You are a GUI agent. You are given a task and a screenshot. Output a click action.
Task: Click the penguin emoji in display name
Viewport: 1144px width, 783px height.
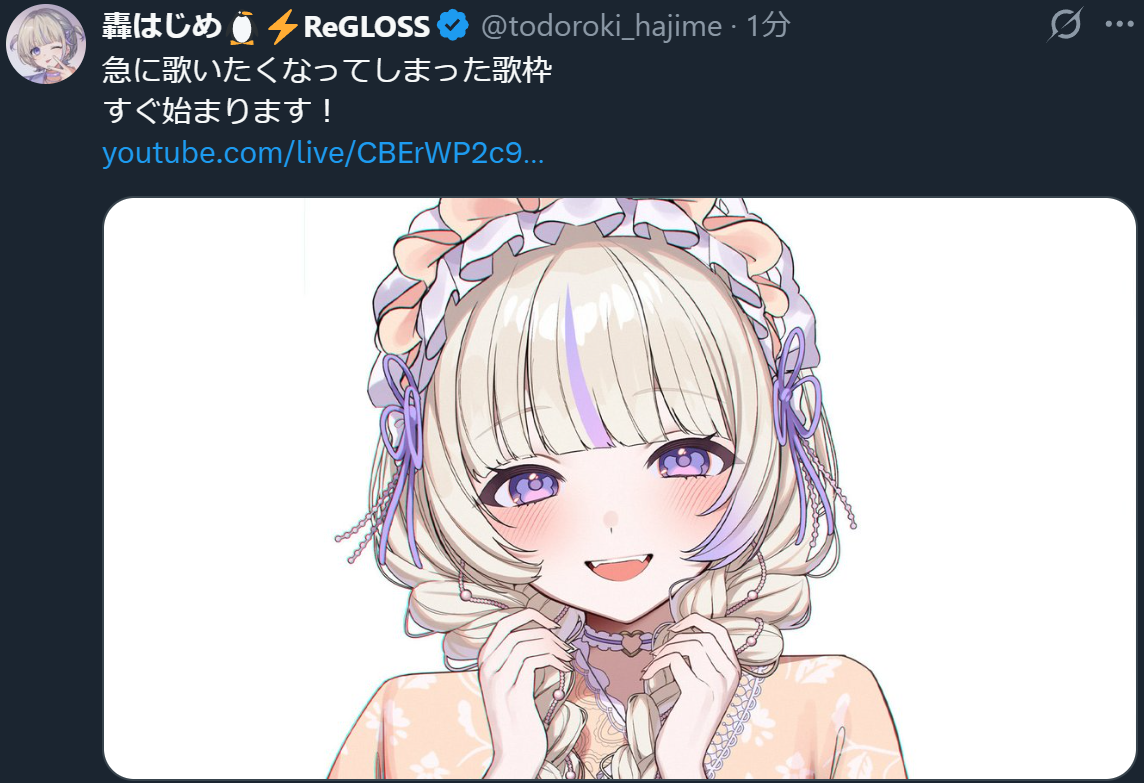(x=242, y=28)
